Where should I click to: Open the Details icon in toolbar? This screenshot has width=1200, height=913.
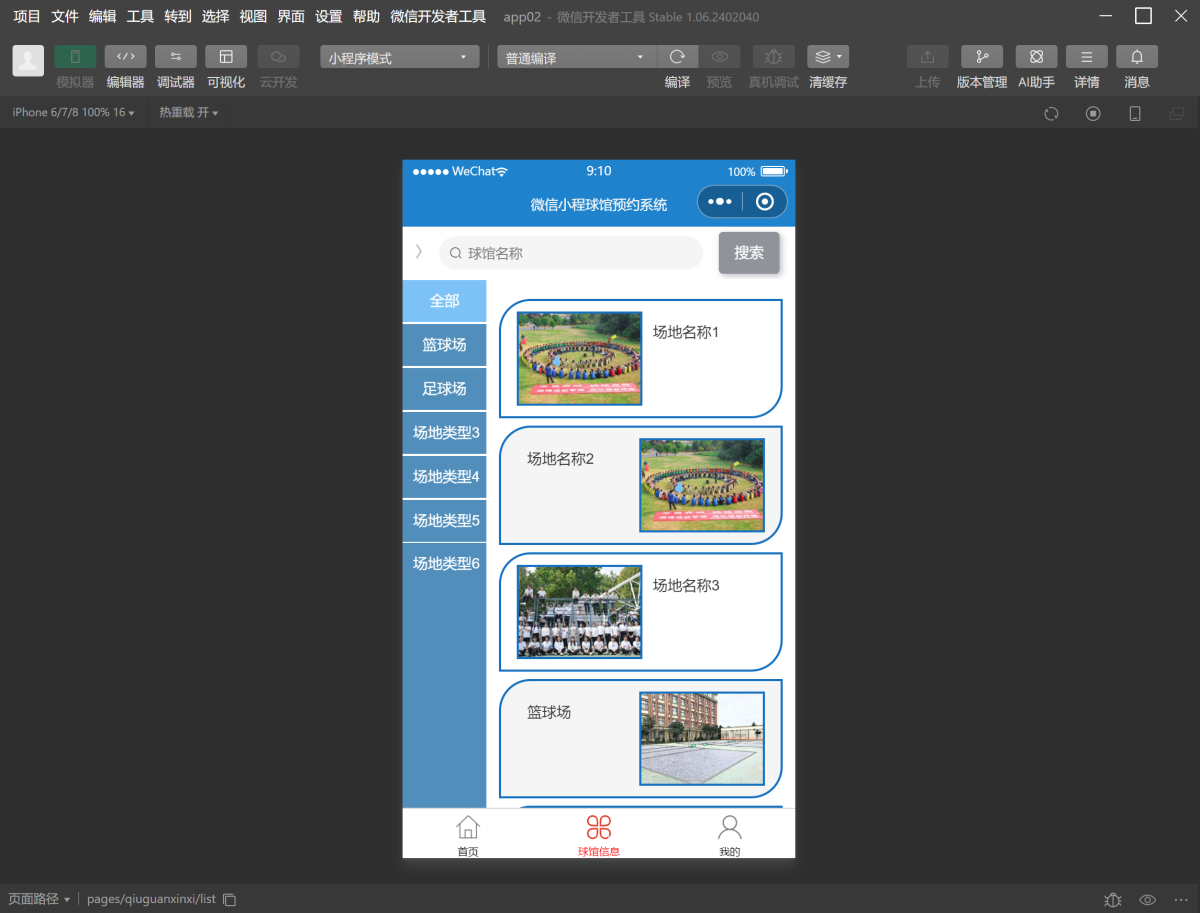pos(1086,57)
